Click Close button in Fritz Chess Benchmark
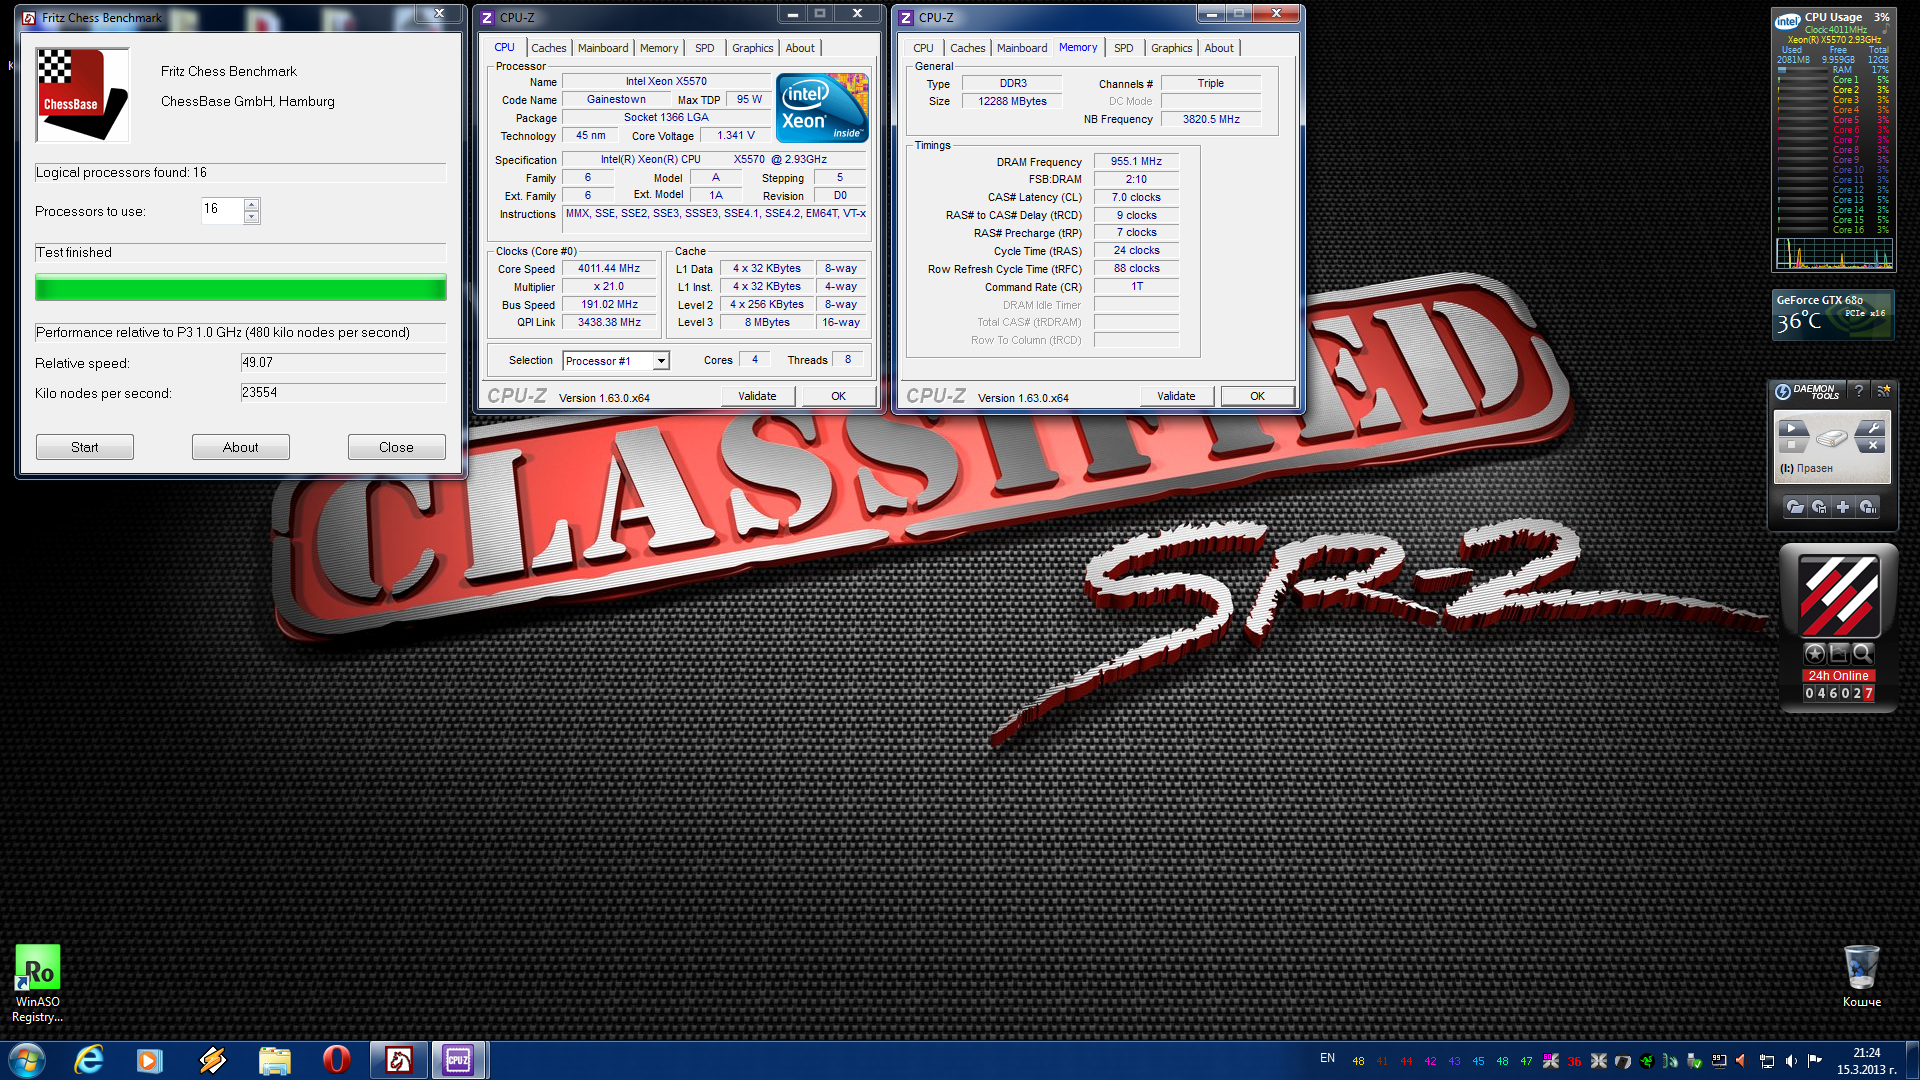This screenshot has height=1080, width=1920. (396, 447)
